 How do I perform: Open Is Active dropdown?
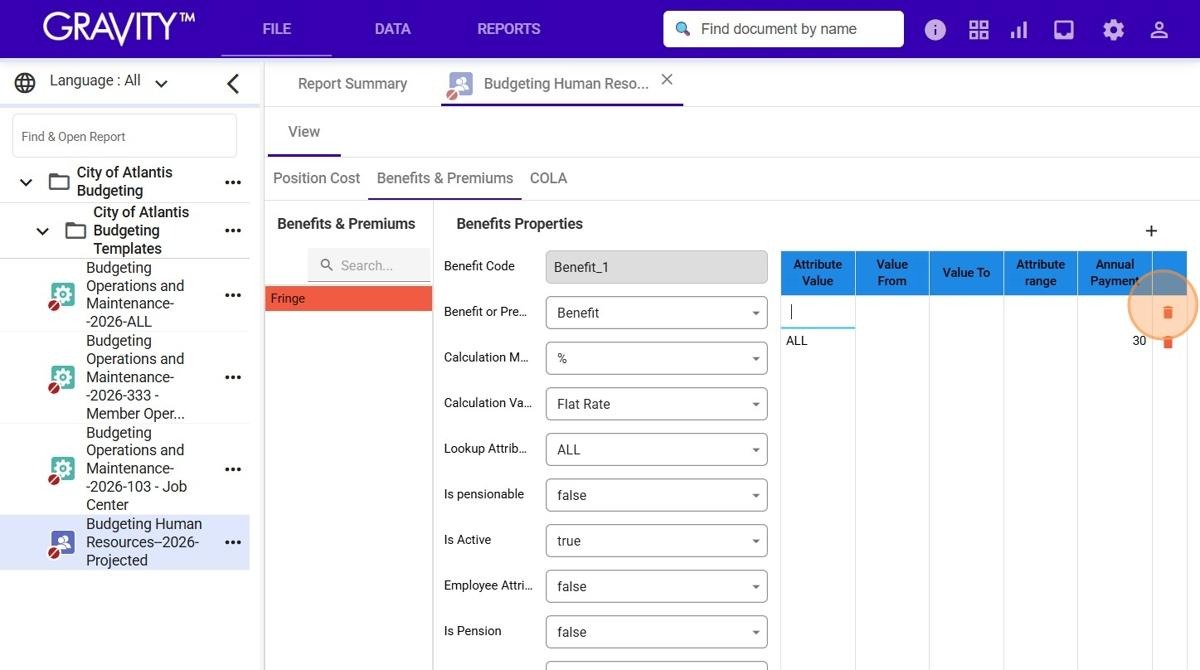[656, 541]
